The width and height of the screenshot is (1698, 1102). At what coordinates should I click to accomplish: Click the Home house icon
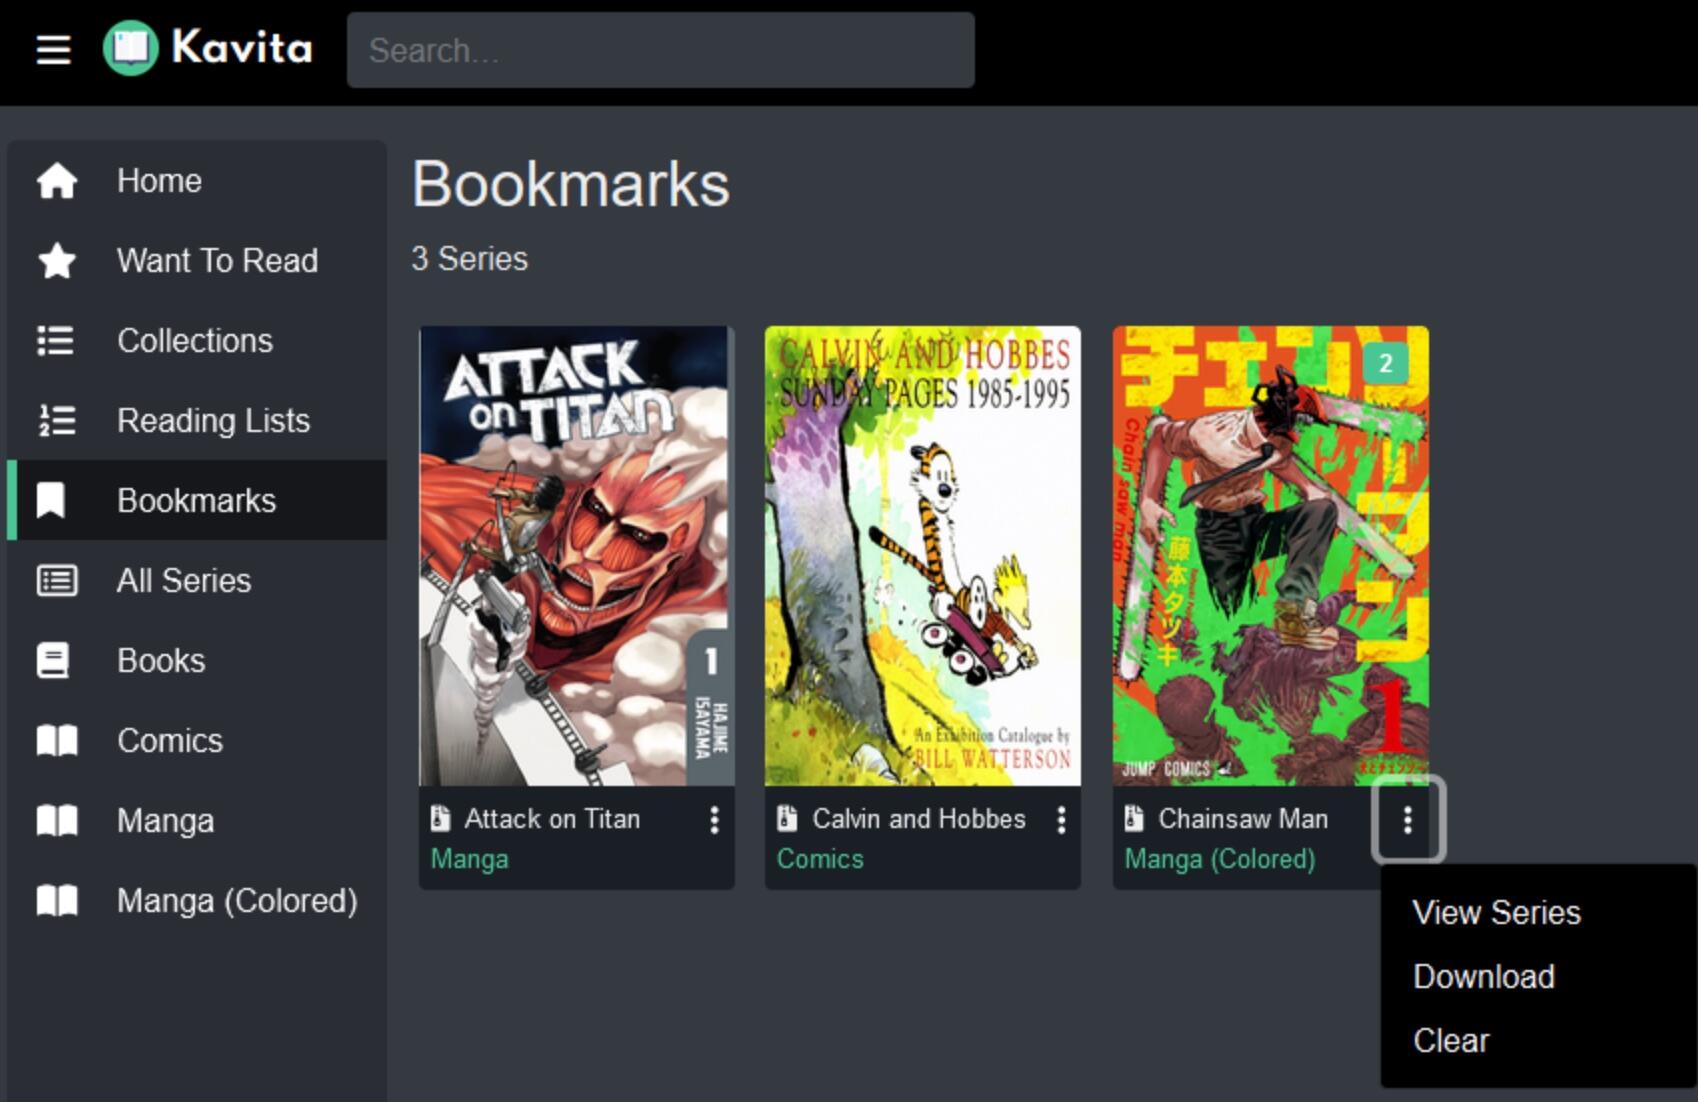coord(57,181)
